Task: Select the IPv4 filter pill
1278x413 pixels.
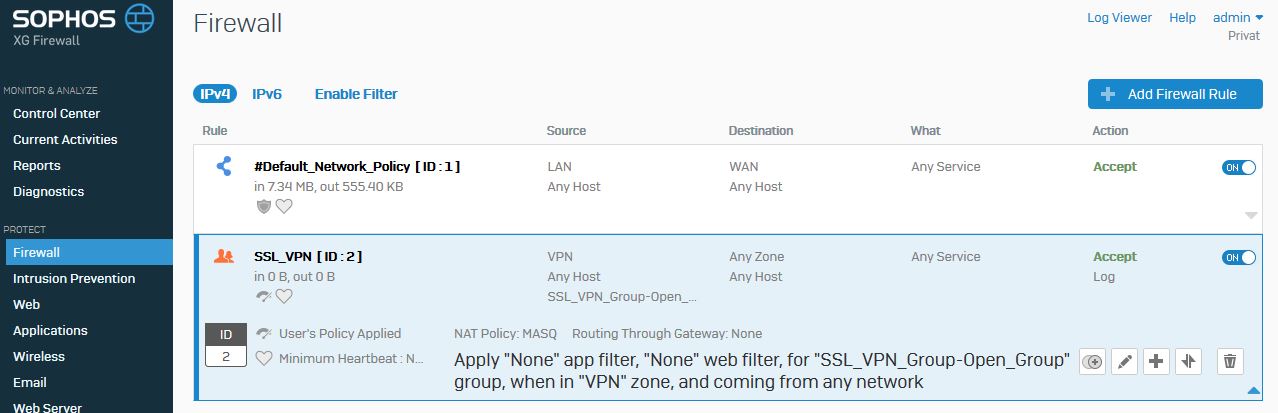Action: [x=215, y=94]
